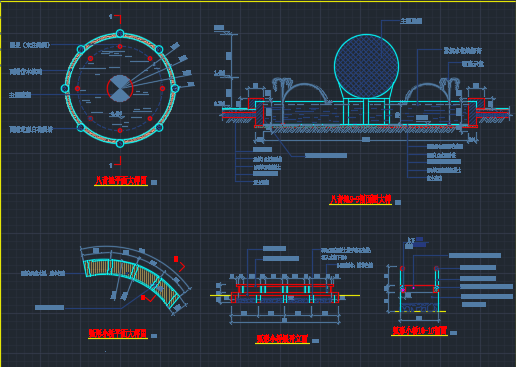Select red cut marker above the curved bridge
516x367 pixels.
[179, 263]
